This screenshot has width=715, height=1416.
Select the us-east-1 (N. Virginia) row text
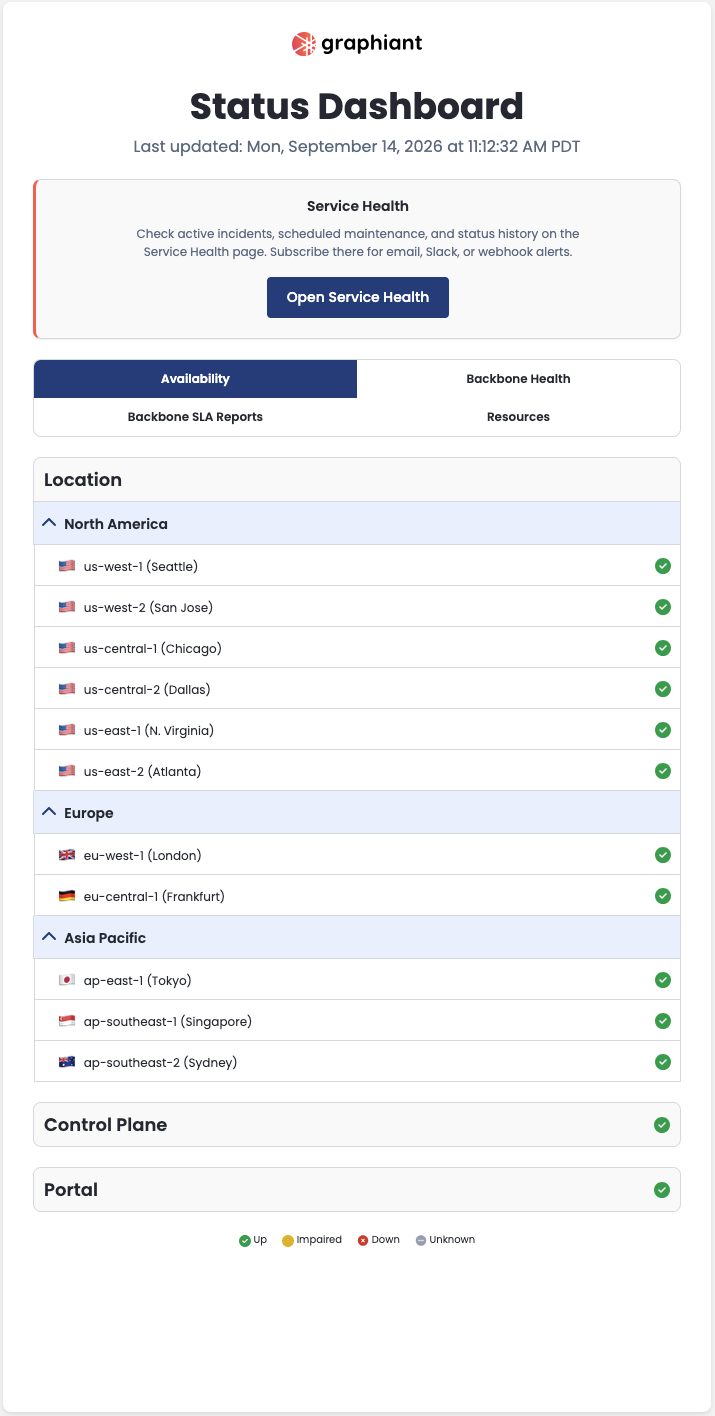149,730
